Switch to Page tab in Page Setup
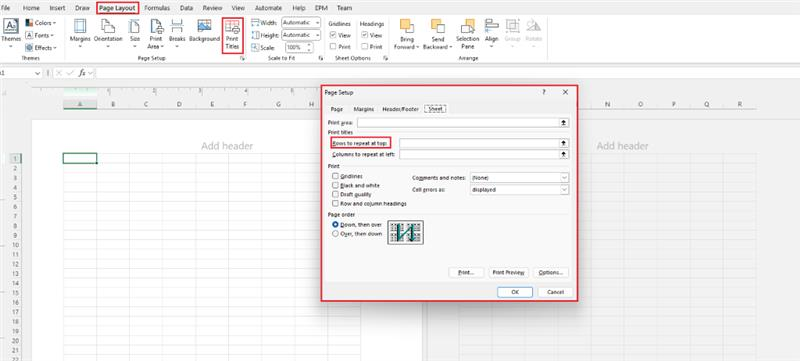The width and height of the screenshot is (800, 361). [x=337, y=109]
